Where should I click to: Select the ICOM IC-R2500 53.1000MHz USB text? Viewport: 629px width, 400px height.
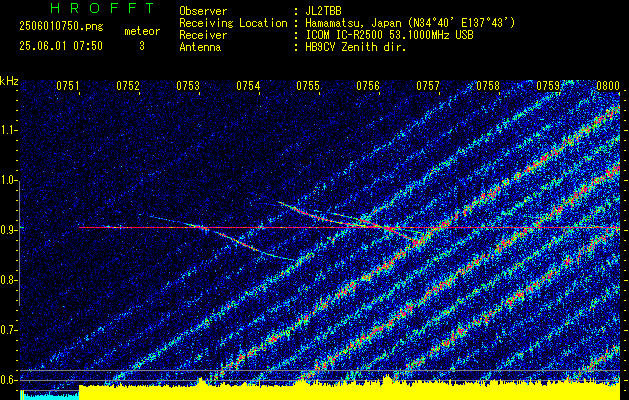(389, 35)
